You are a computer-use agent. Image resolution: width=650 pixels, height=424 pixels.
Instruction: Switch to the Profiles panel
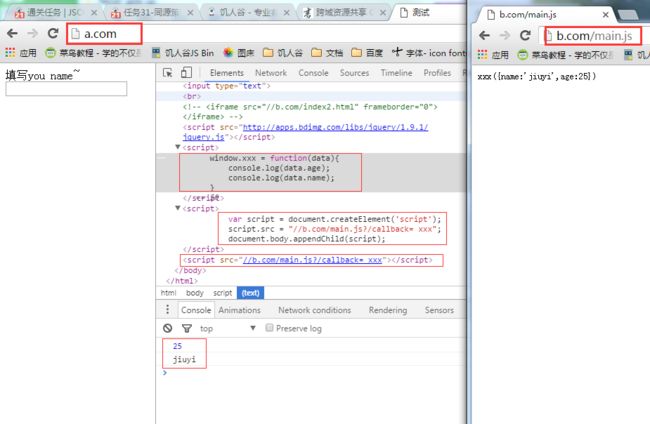click(x=437, y=73)
